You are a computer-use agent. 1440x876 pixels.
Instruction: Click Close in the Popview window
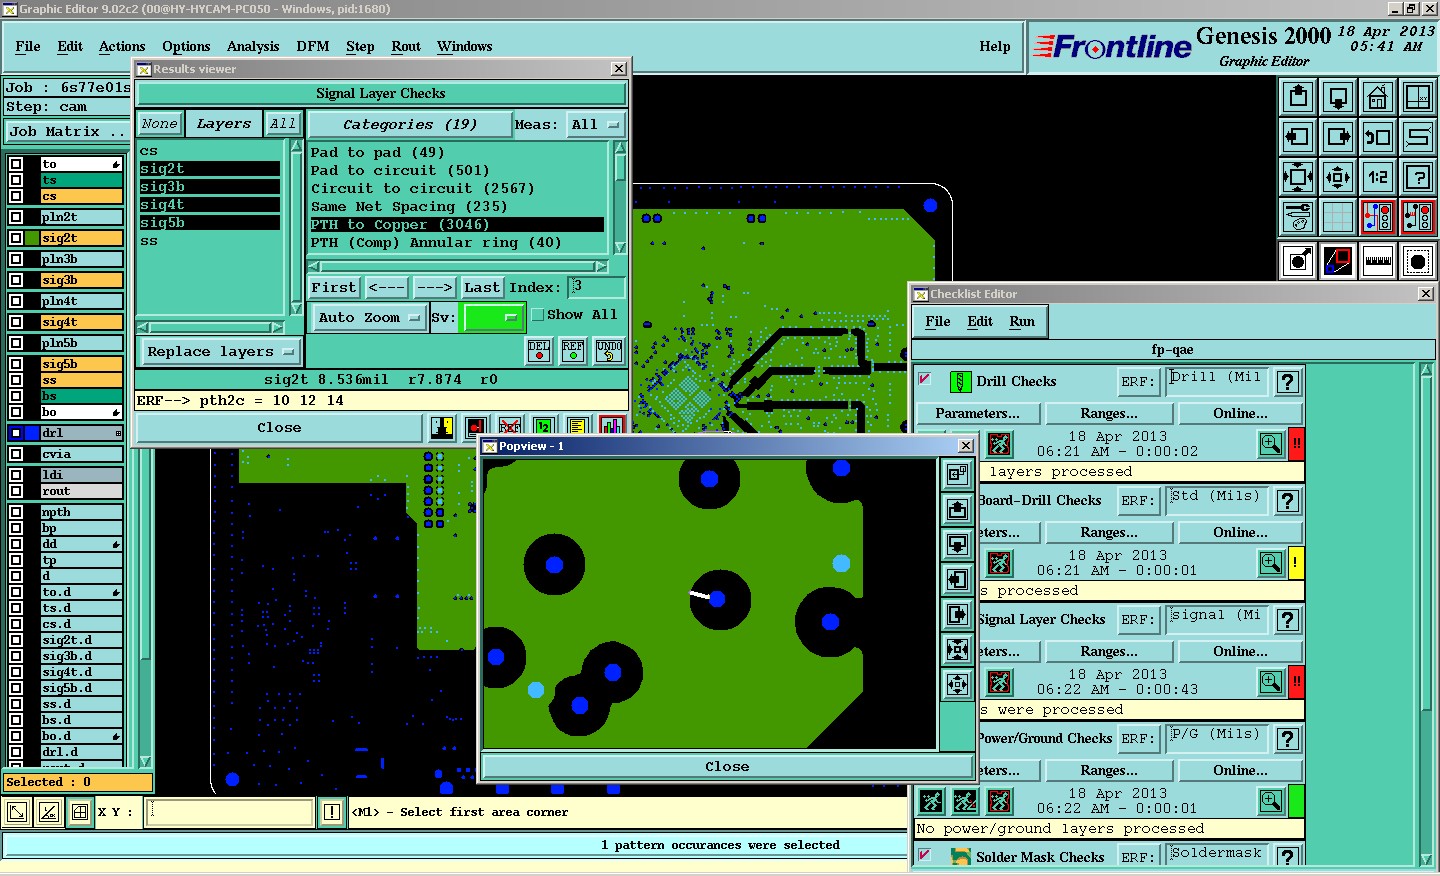727,766
